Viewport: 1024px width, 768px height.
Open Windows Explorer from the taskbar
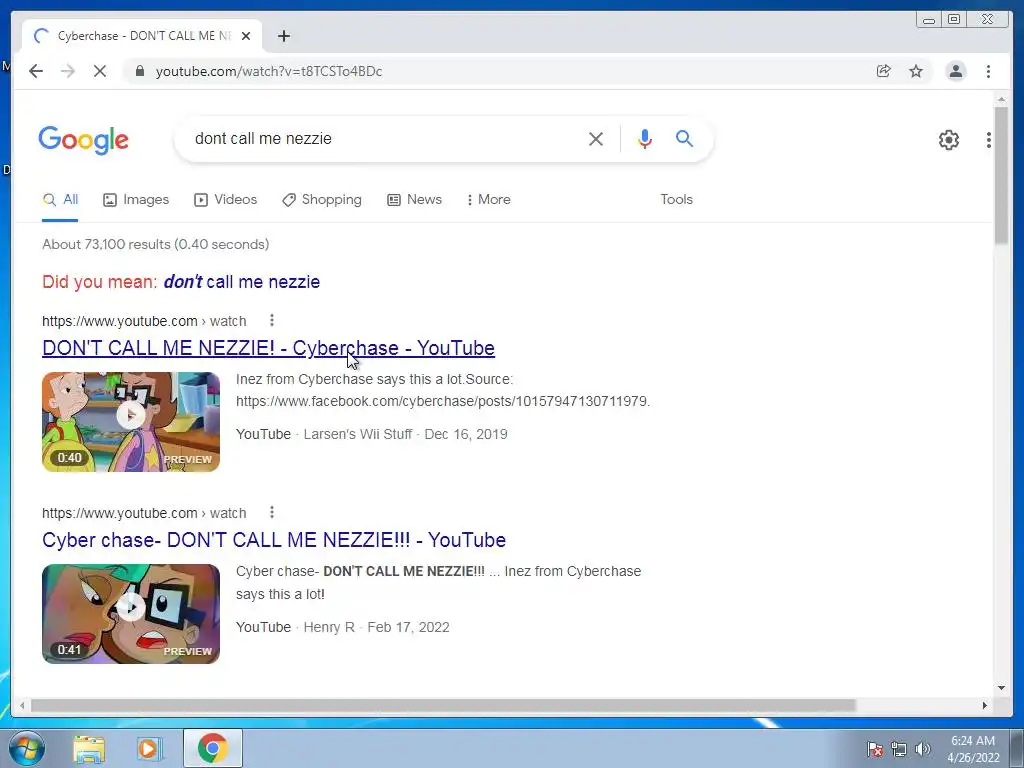click(89, 749)
